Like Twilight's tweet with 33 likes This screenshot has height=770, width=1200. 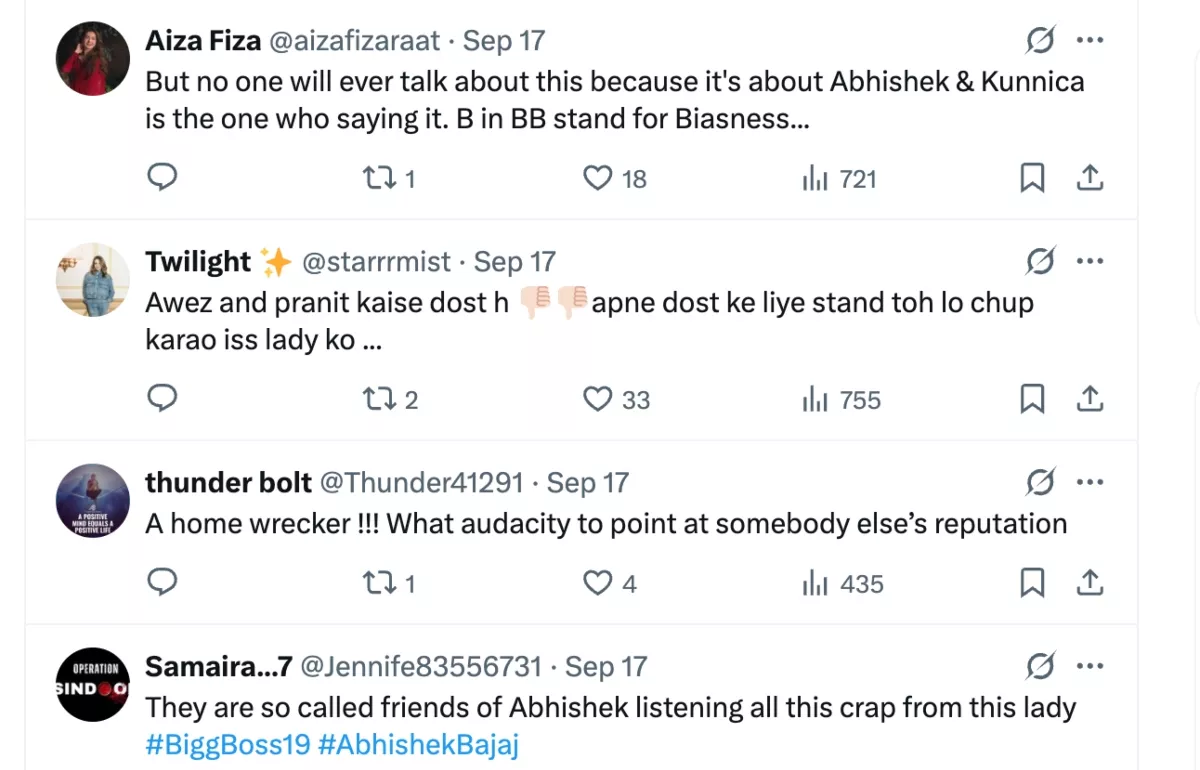tap(597, 399)
